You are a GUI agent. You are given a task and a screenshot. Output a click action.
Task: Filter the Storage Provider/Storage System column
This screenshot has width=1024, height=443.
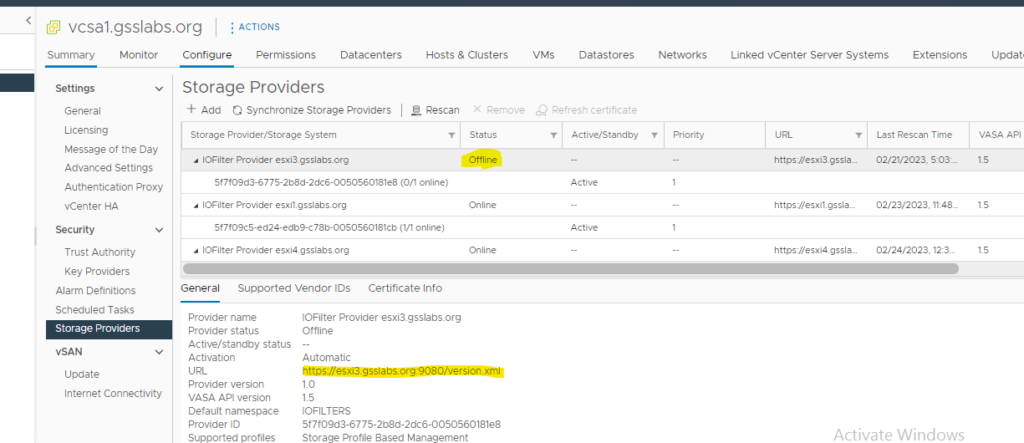click(451, 135)
